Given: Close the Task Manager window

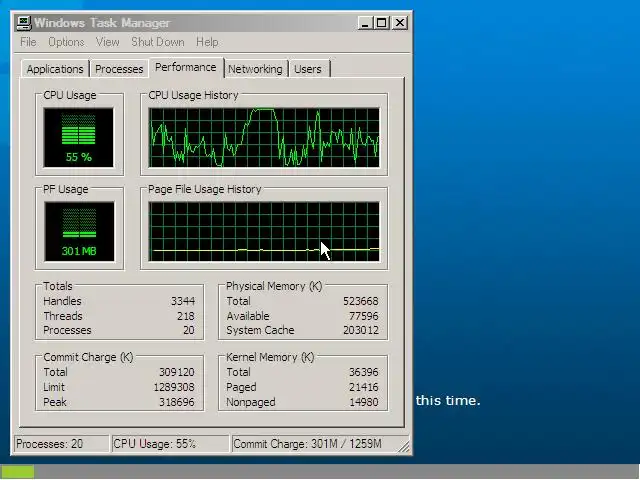Looking at the screenshot, I should pos(400,23).
